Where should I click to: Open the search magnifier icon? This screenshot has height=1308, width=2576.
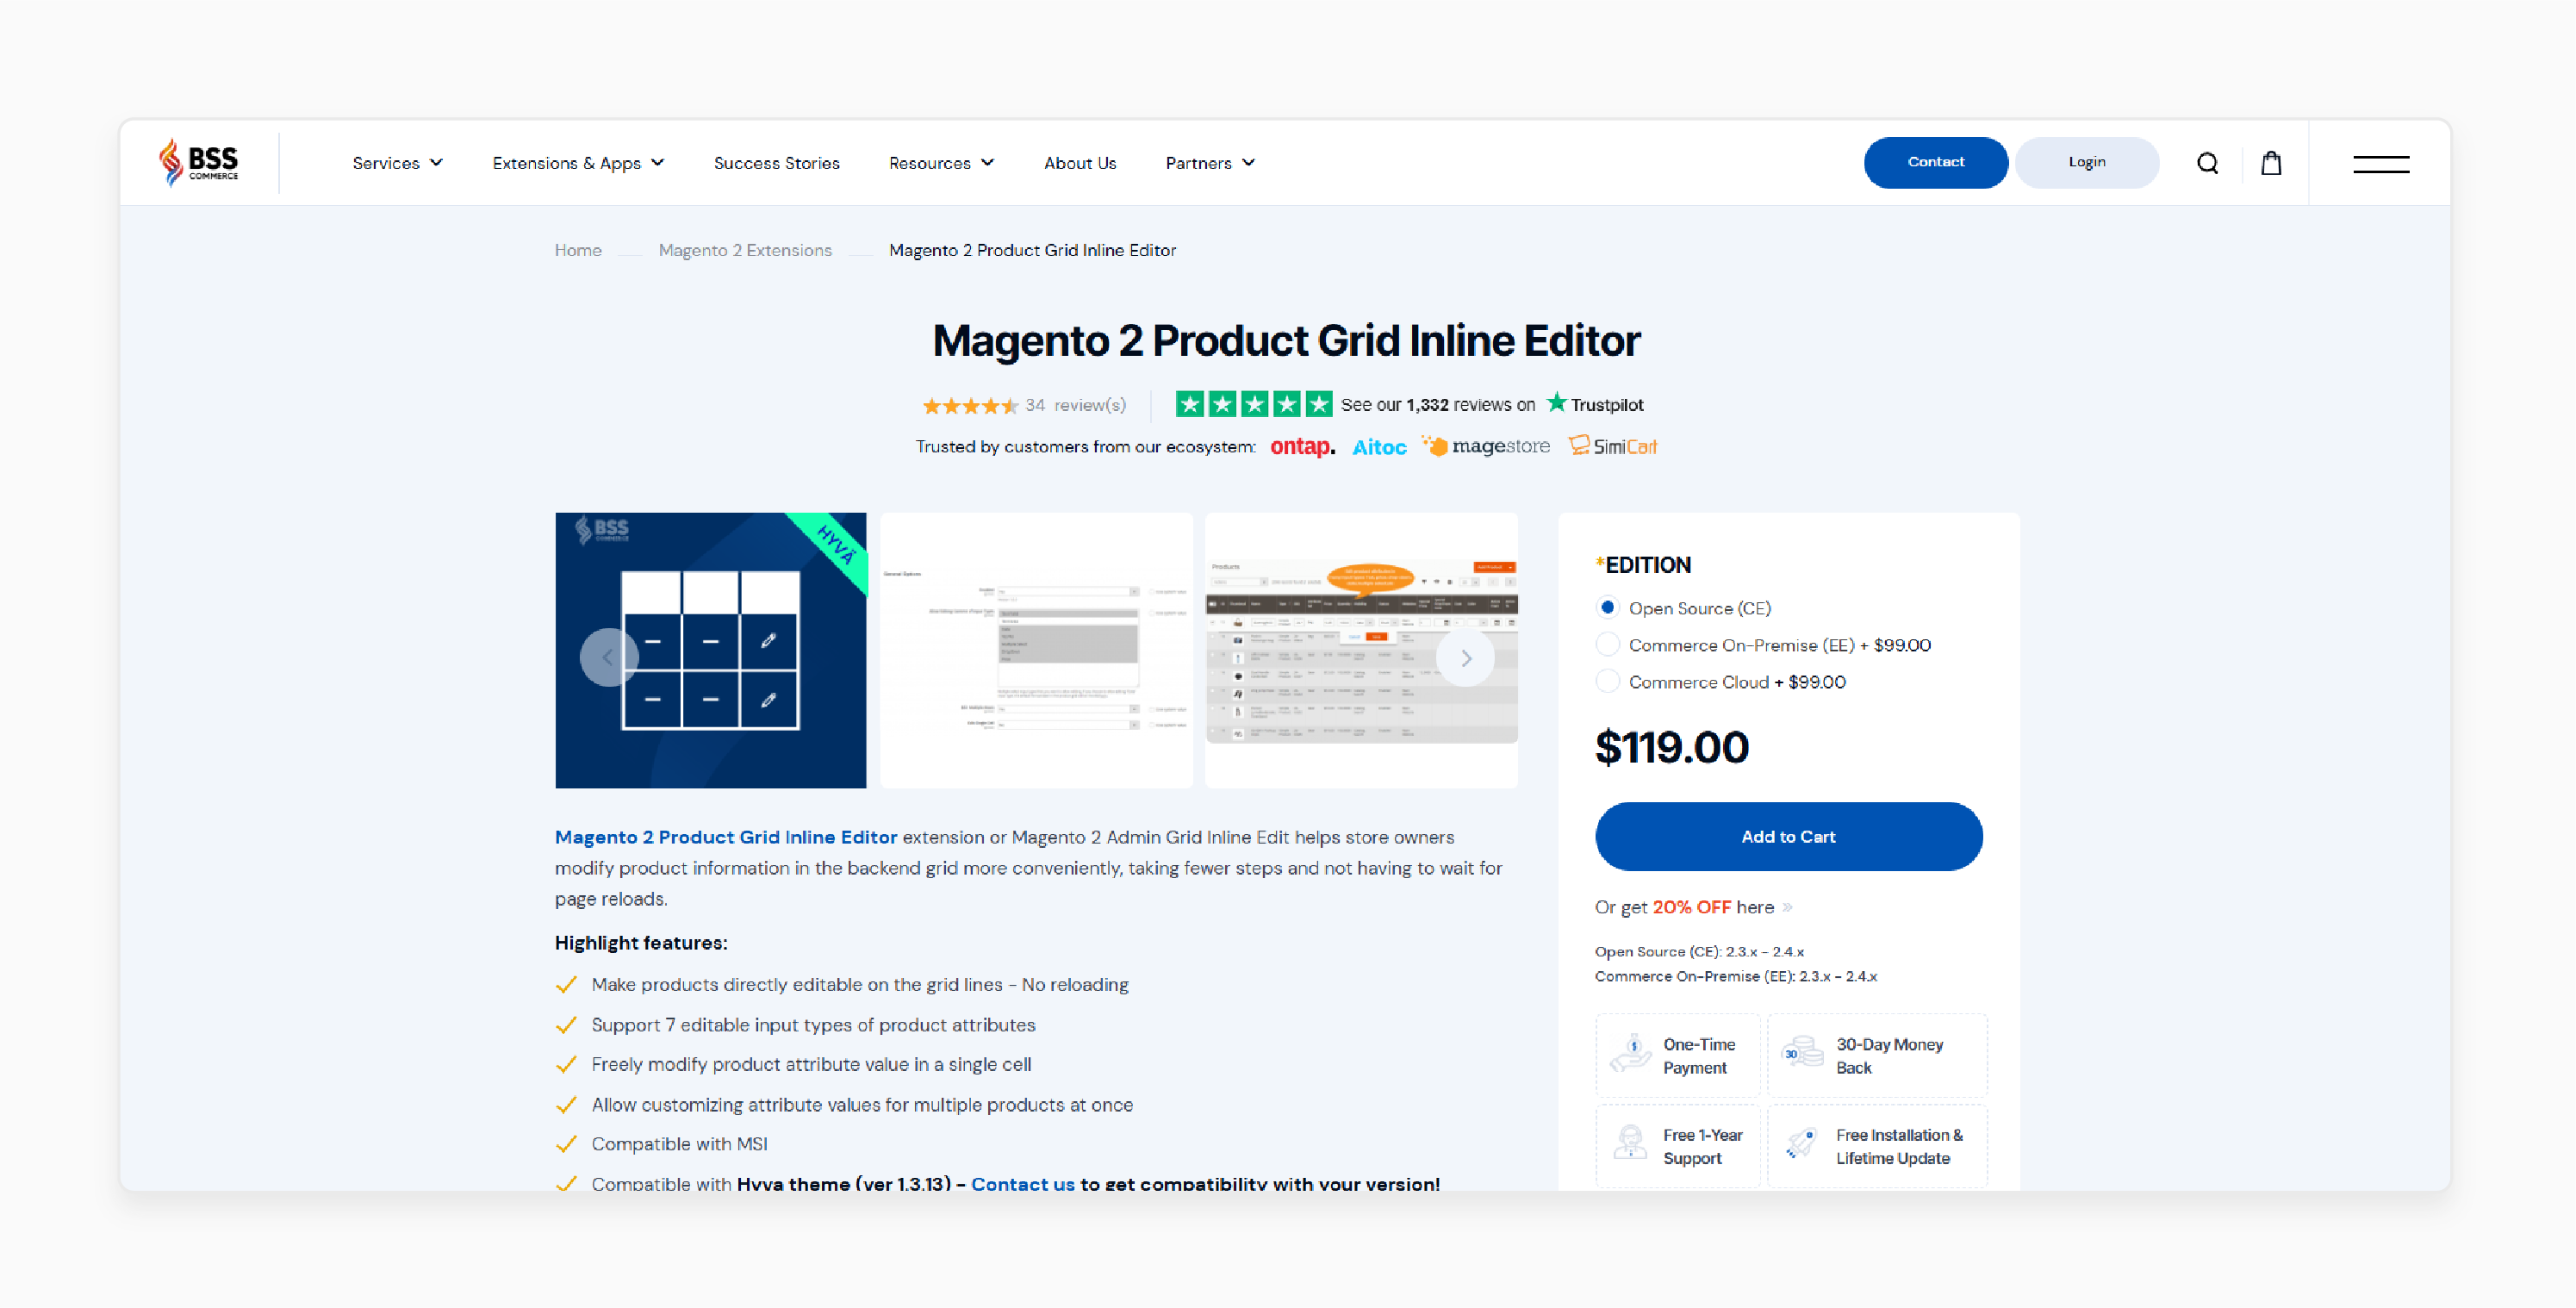2207,163
